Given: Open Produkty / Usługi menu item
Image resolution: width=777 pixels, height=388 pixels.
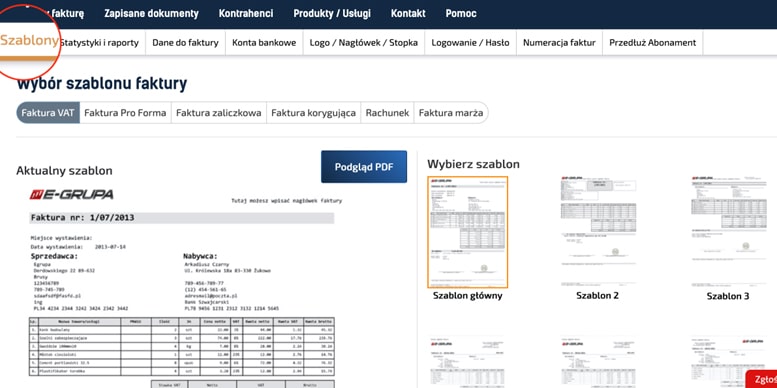Looking at the screenshot, I should [332, 14].
